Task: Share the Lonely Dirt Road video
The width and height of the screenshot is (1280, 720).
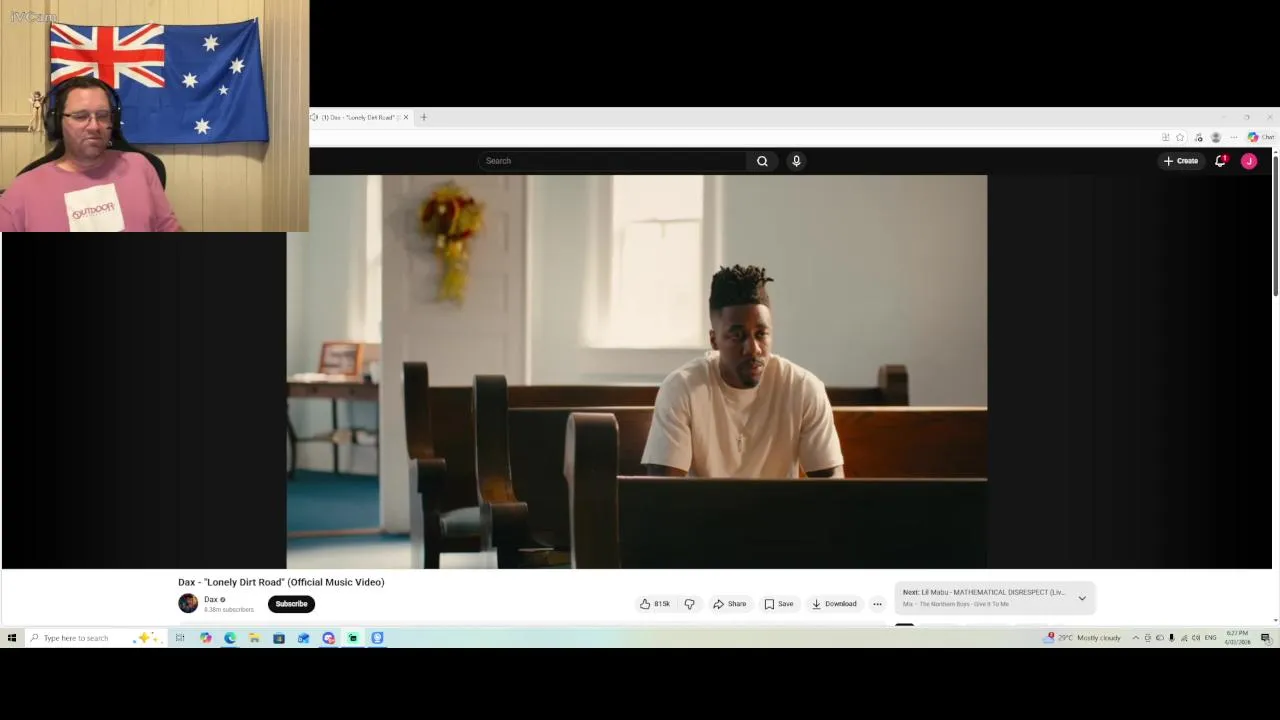Action: (x=729, y=604)
